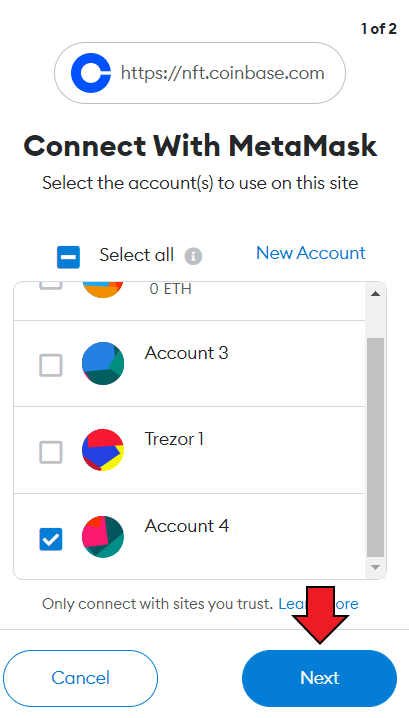Viewport: 409px width, 718px height.
Task: Click the Next button
Action: [x=319, y=678]
